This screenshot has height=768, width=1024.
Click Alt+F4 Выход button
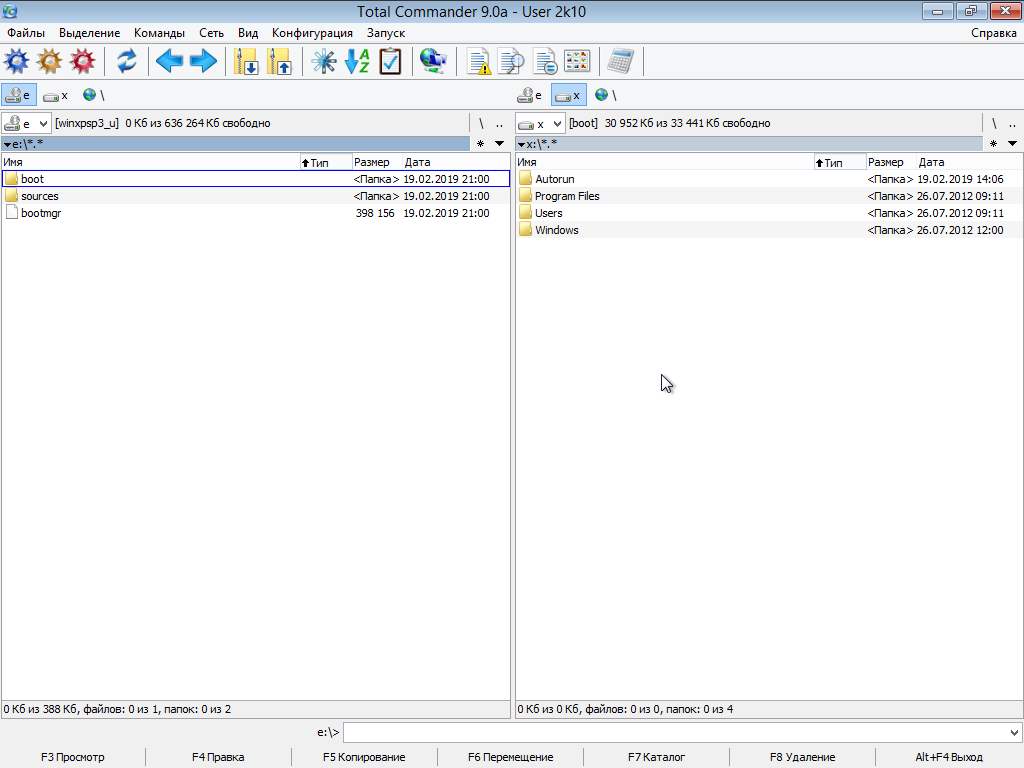tap(949, 757)
